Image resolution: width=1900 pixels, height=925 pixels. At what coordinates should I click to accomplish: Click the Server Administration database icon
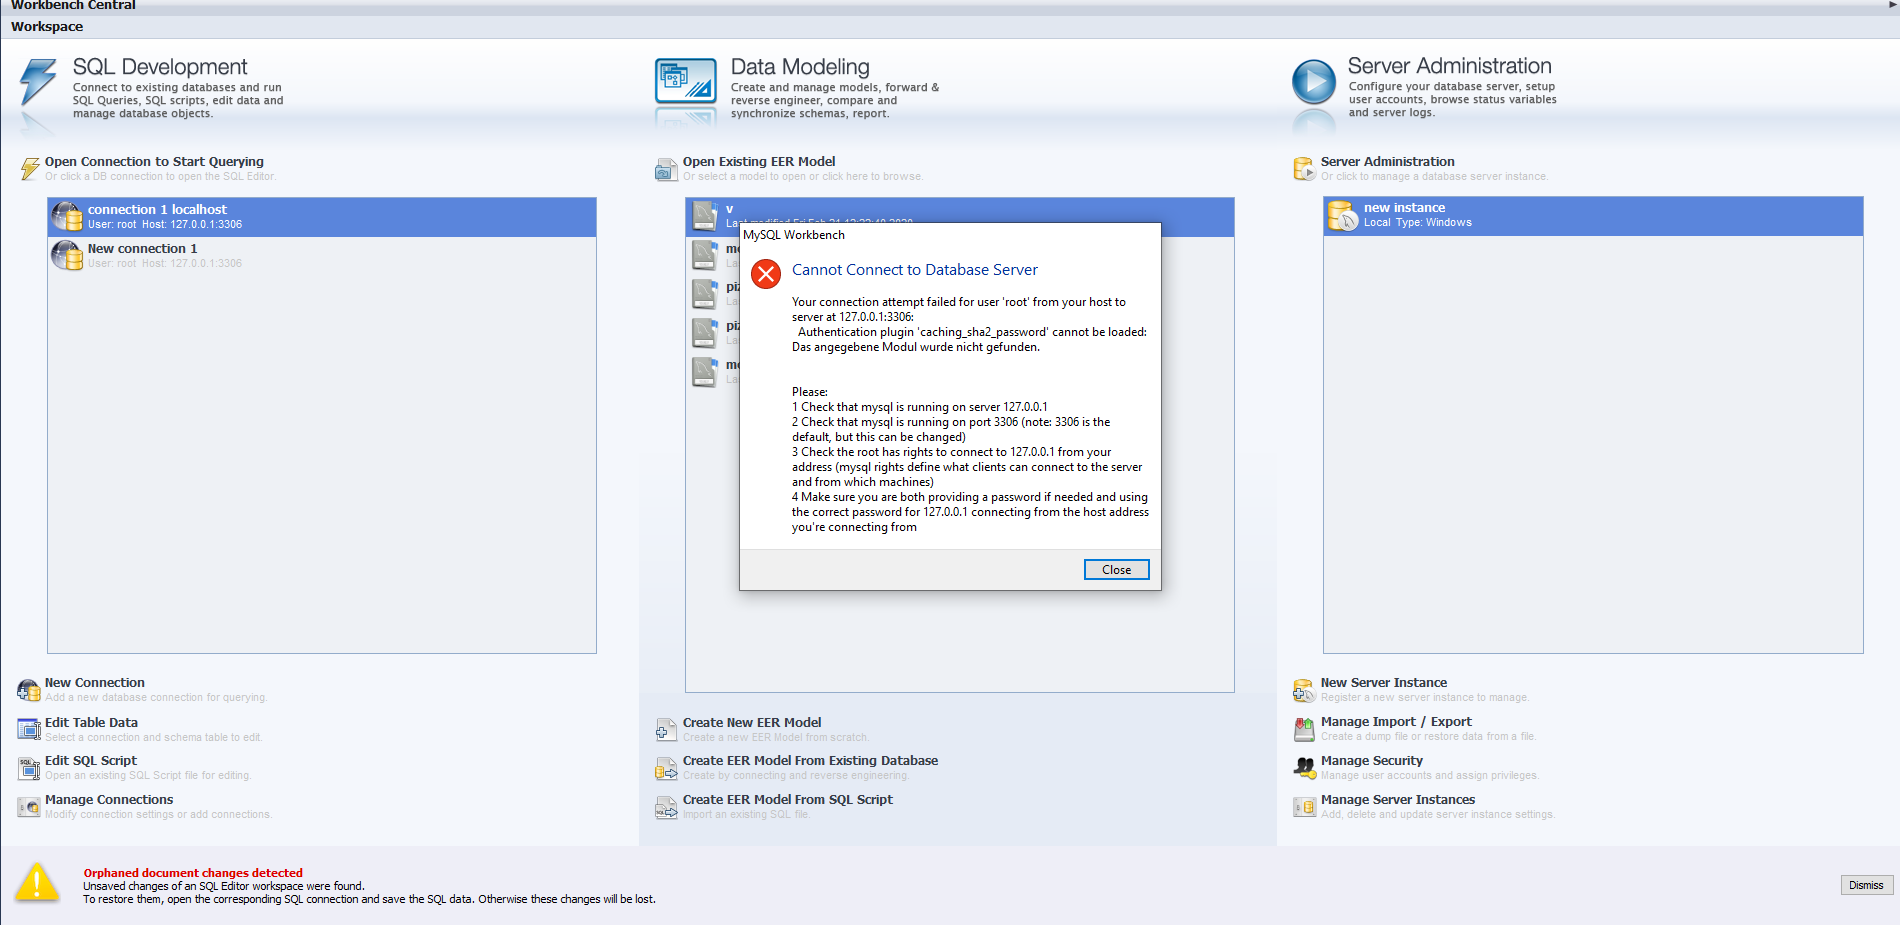tap(1304, 169)
